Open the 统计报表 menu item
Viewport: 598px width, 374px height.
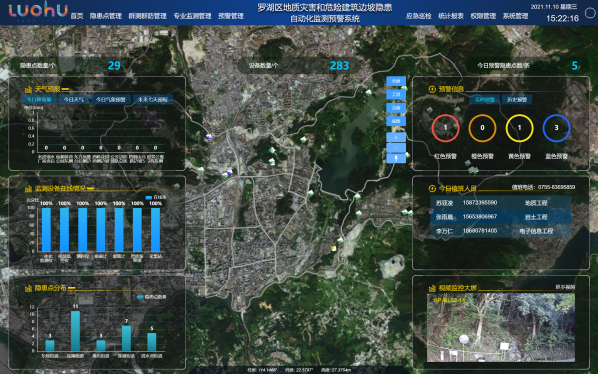point(451,16)
